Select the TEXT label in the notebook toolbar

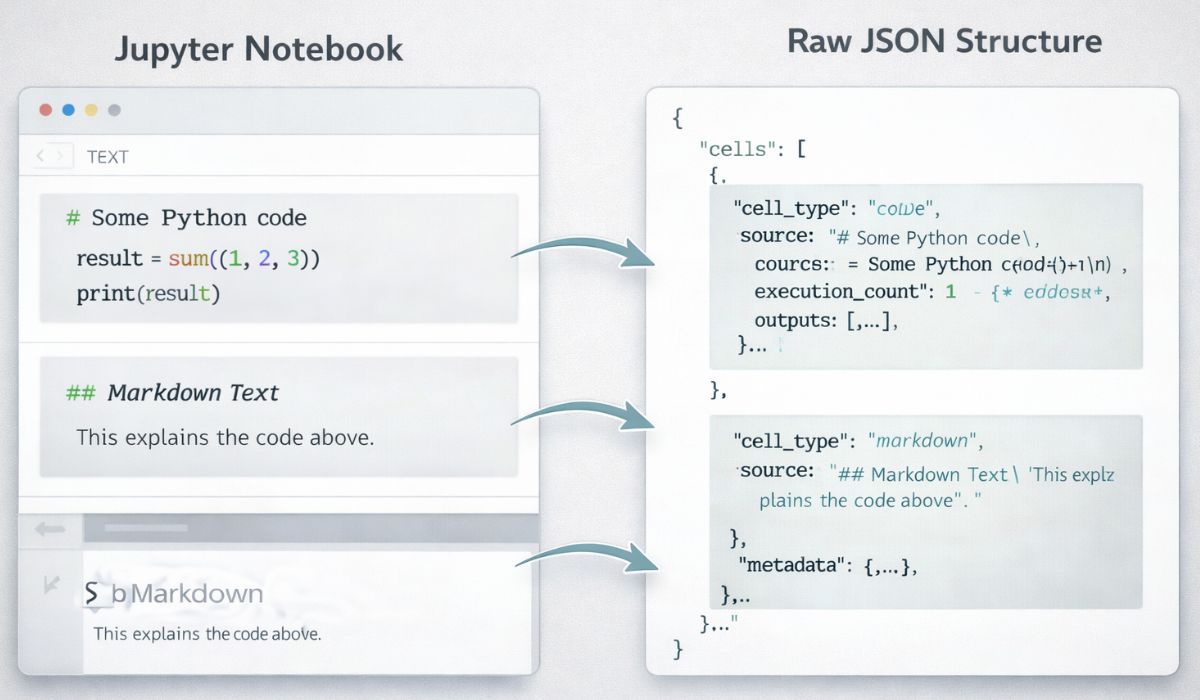coord(108,157)
